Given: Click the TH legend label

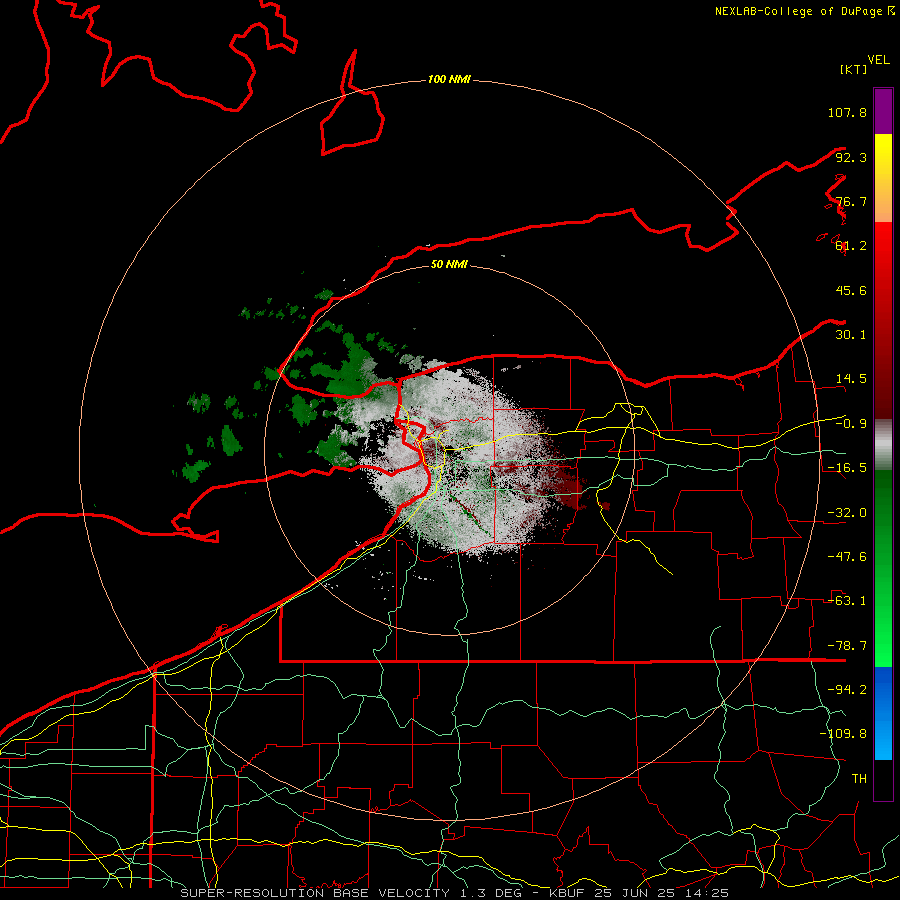Looking at the screenshot, I should (x=859, y=779).
